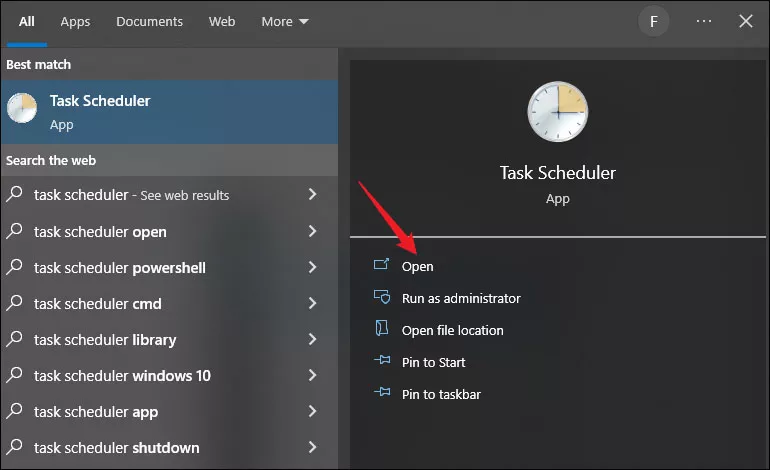Click the Task Scheduler clock icon in Best match

pos(22,108)
